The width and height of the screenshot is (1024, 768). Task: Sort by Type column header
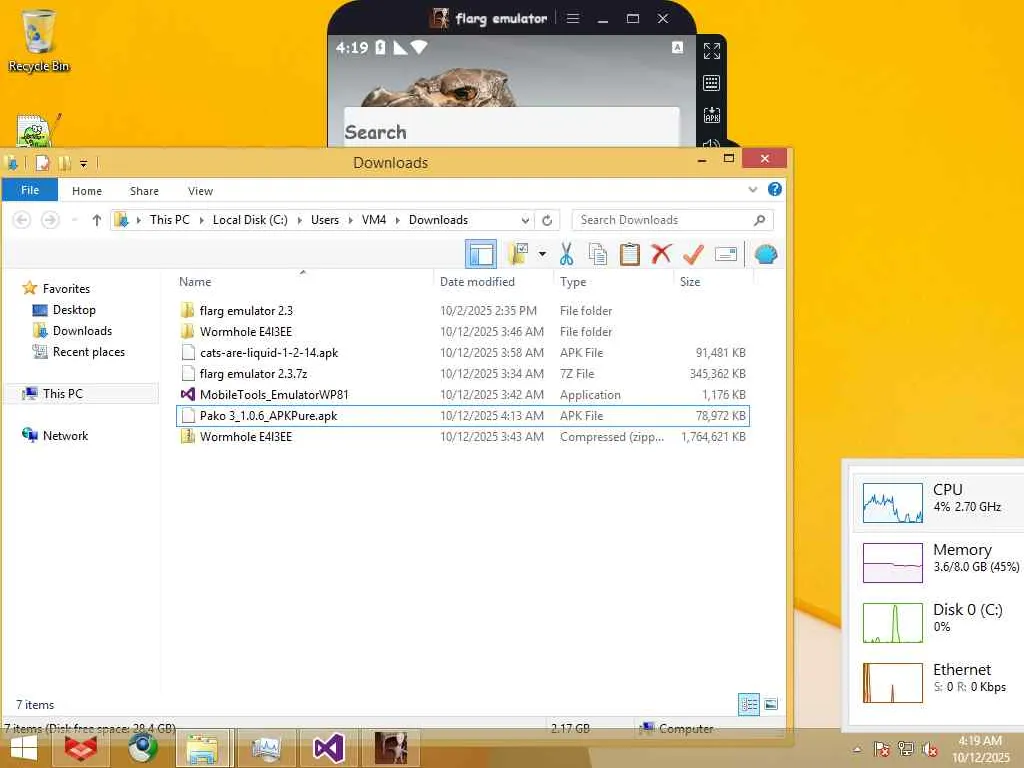(573, 281)
